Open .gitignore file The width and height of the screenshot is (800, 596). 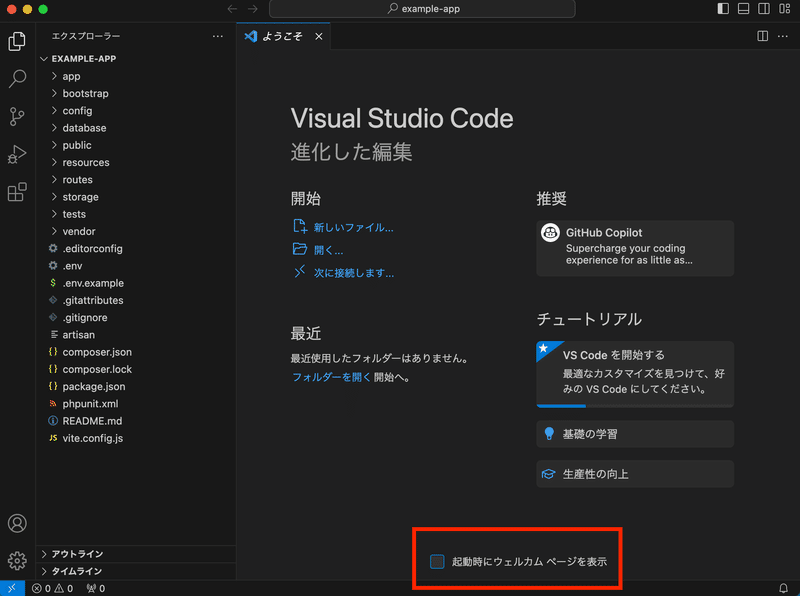(x=136, y=317)
